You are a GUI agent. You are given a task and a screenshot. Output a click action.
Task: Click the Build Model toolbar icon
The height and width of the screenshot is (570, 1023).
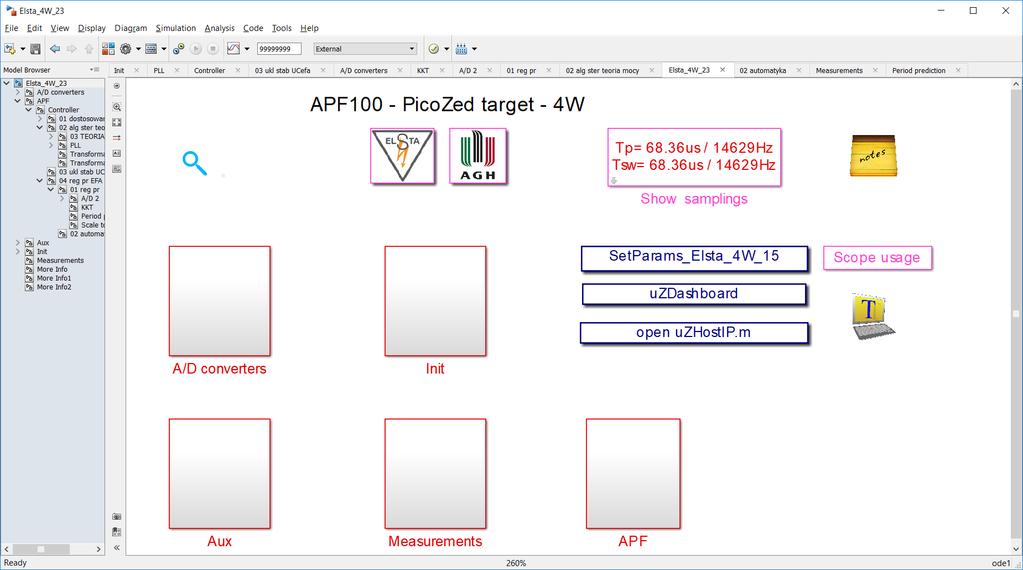click(461, 49)
